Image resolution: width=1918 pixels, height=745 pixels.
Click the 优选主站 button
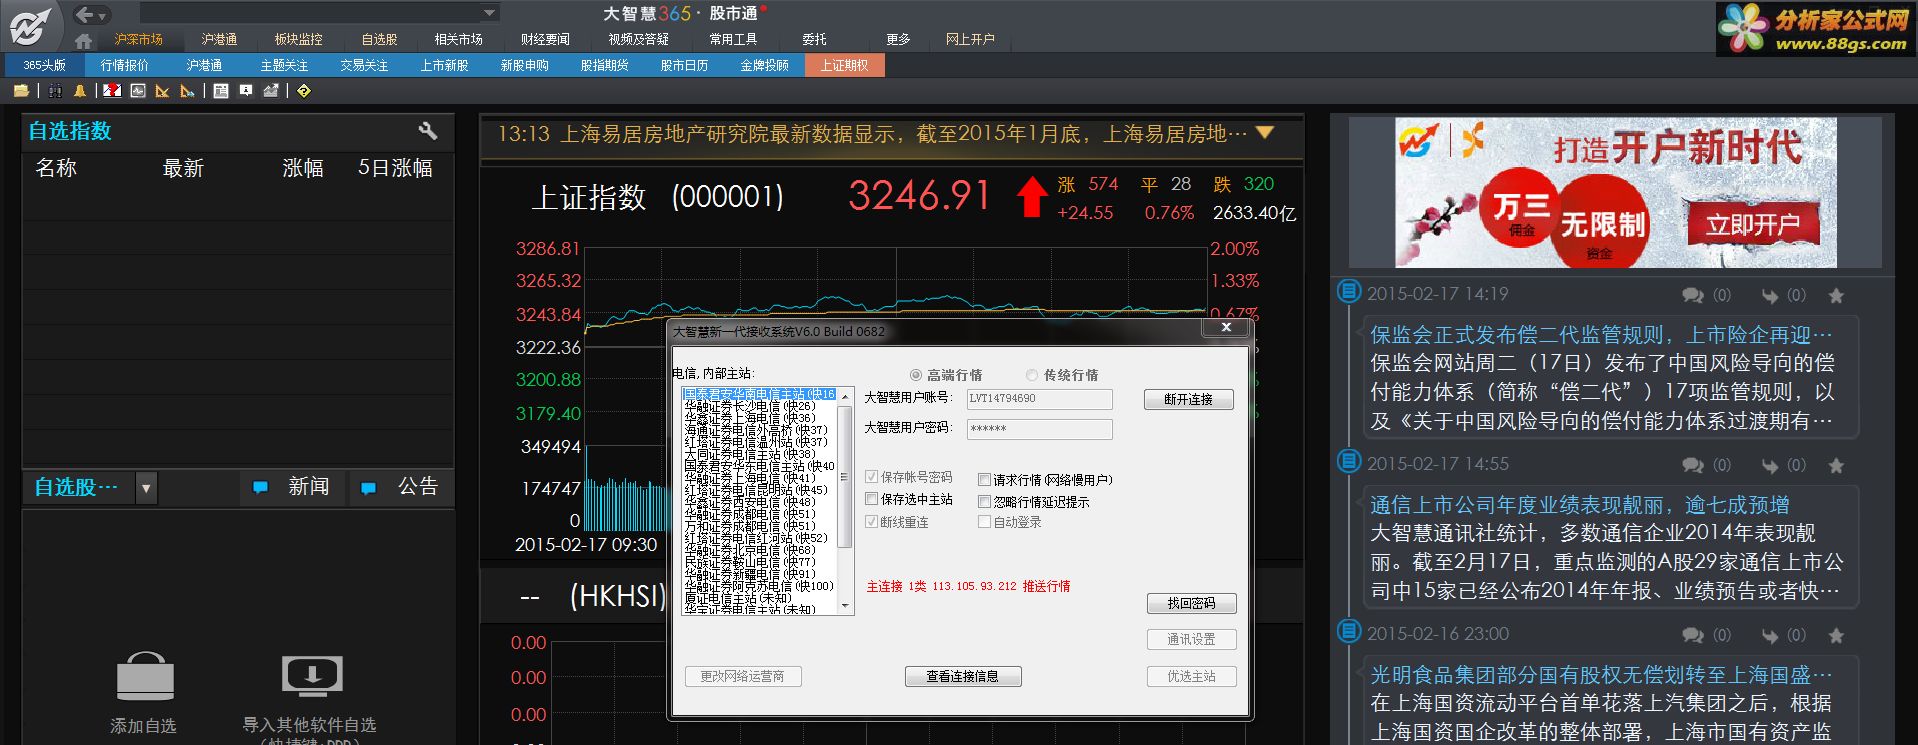click(1191, 676)
